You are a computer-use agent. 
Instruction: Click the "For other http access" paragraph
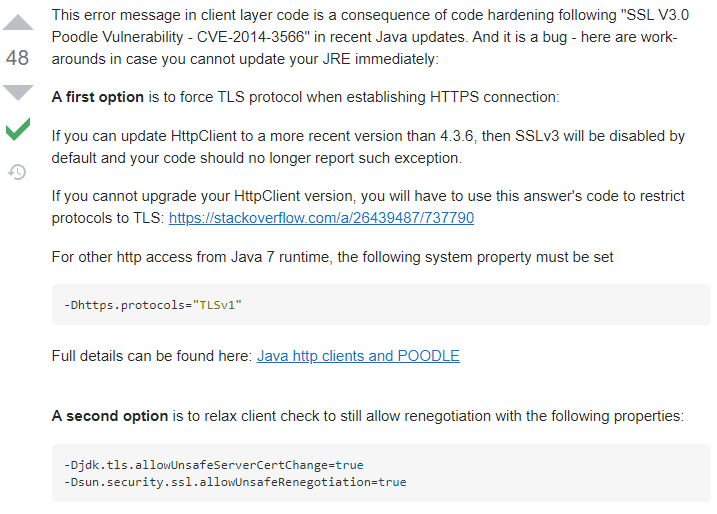[332, 258]
